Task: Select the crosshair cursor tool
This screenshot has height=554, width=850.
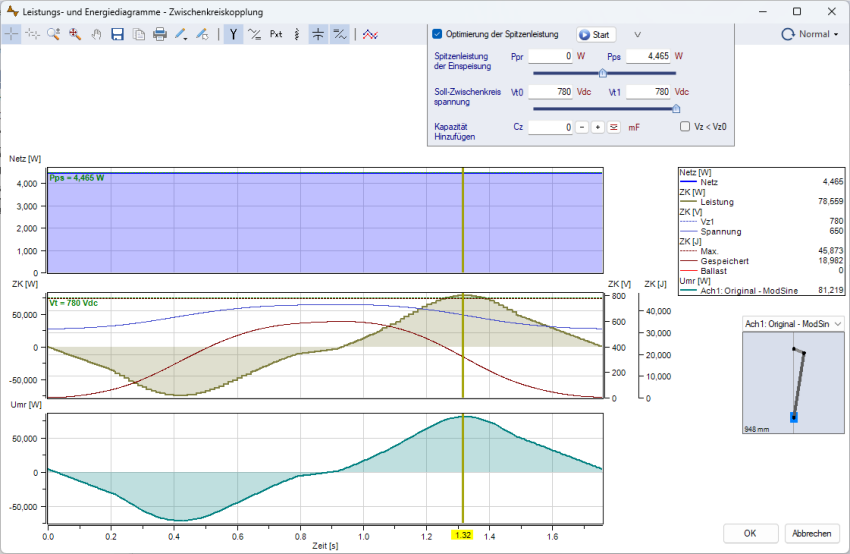Action: [11, 34]
